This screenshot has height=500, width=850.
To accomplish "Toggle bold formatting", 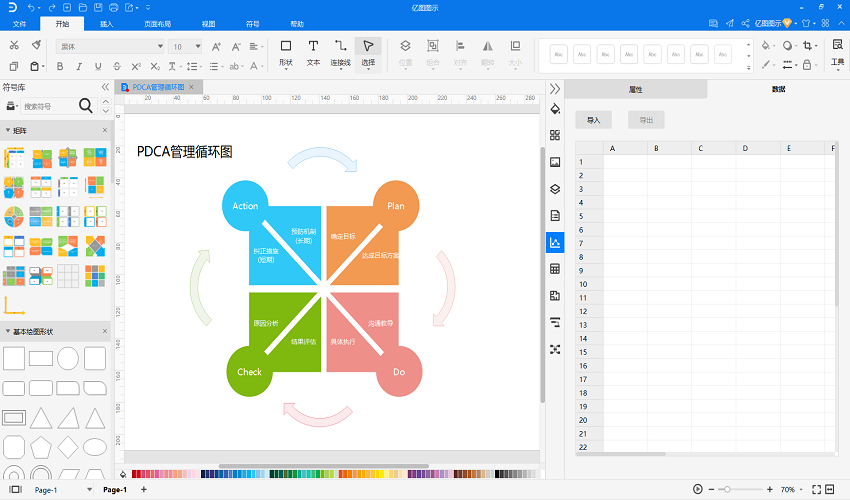I will 60,66.
